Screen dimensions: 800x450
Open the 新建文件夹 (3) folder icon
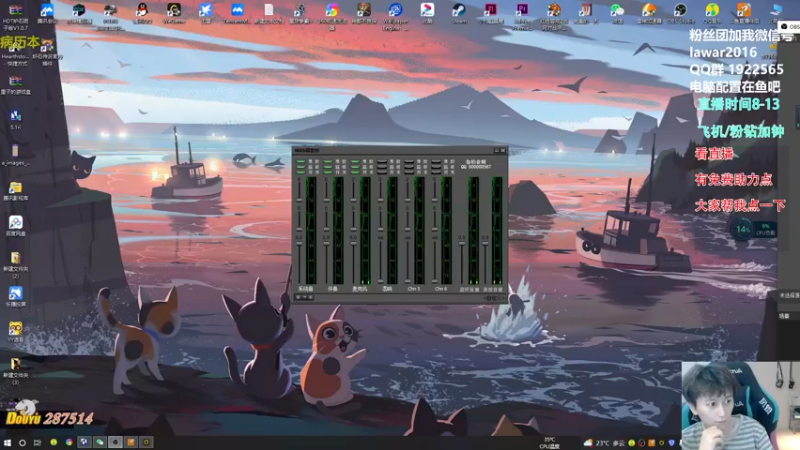click(x=15, y=364)
